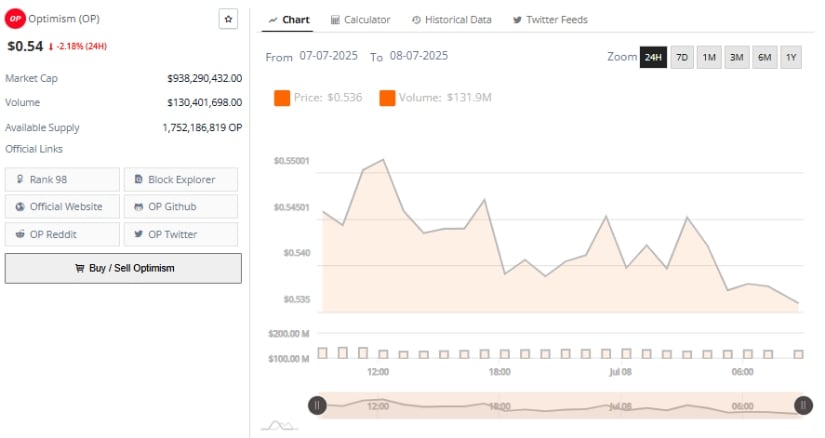Click the From date field 07-07-2025
The height and width of the screenshot is (438, 825).
tap(328, 56)
